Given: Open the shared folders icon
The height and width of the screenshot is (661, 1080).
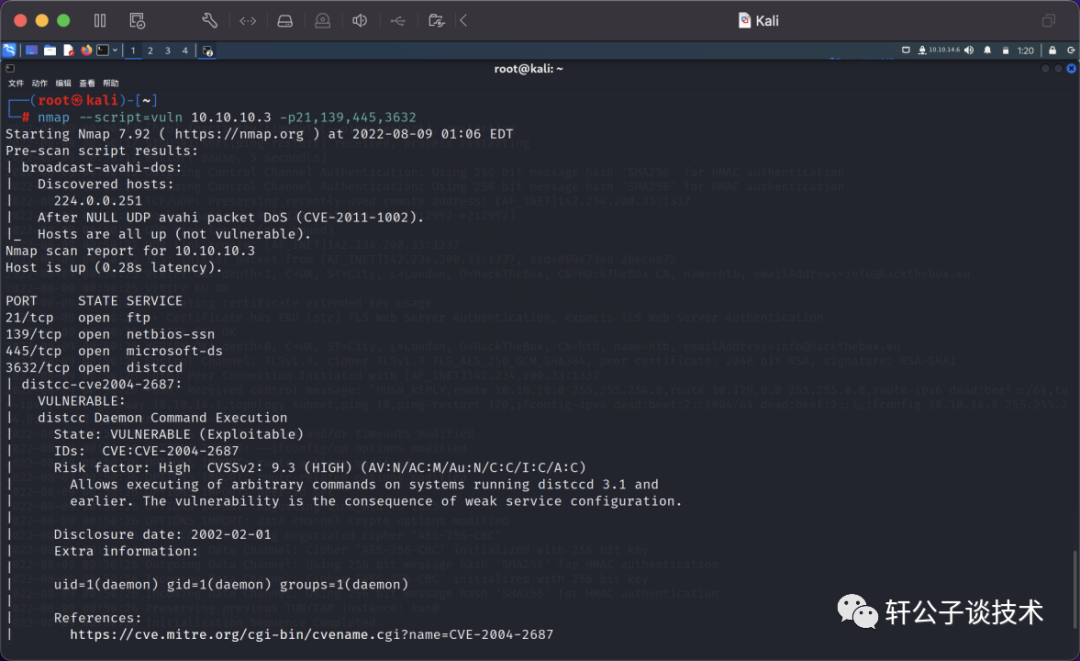Looking at the screenshot, I should pos(436,21).
